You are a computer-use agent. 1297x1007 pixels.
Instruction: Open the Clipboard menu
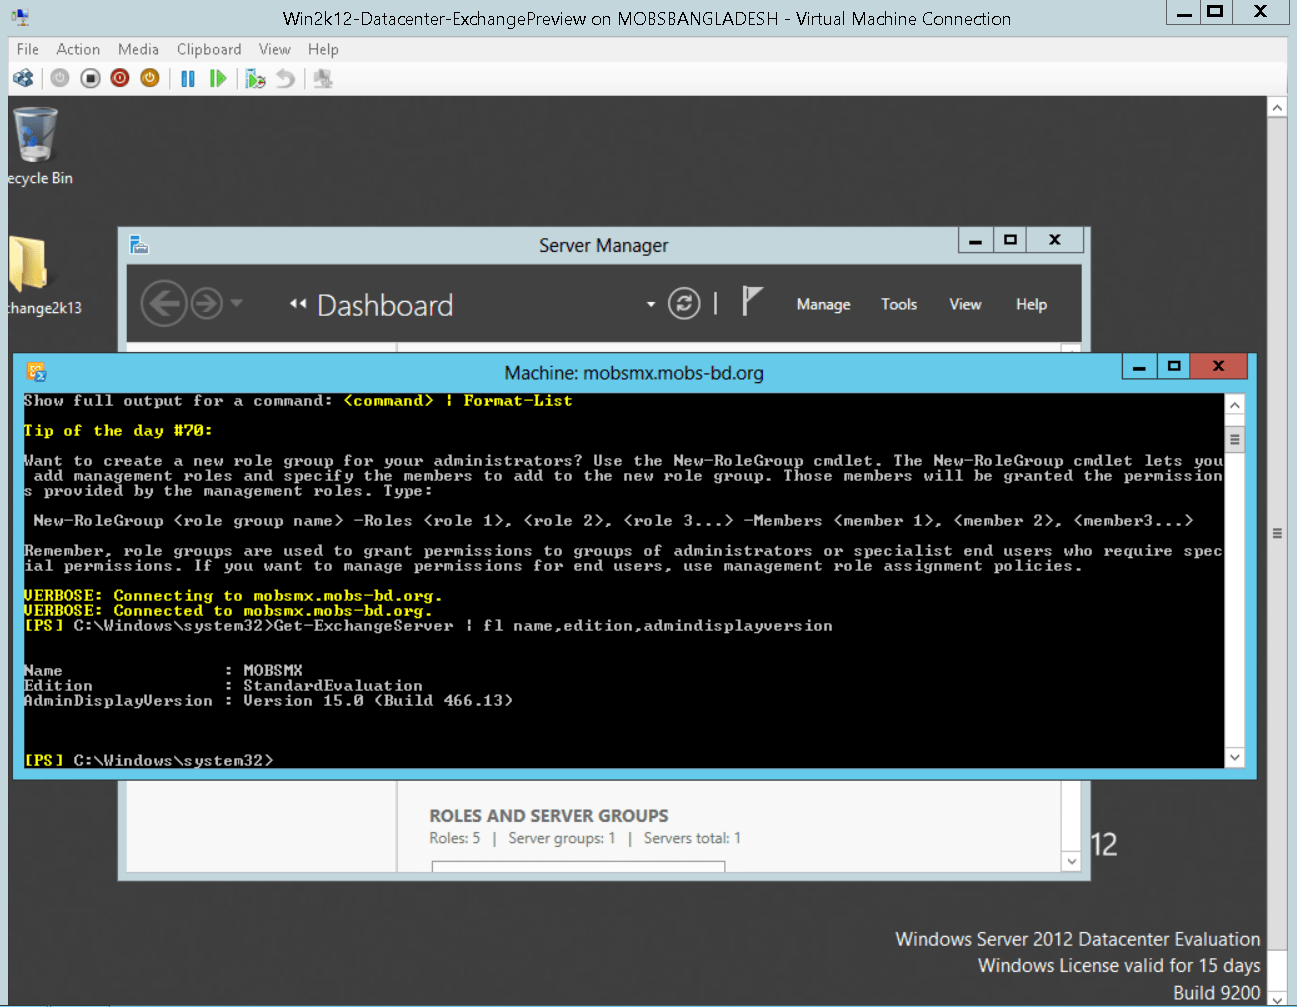209,49
